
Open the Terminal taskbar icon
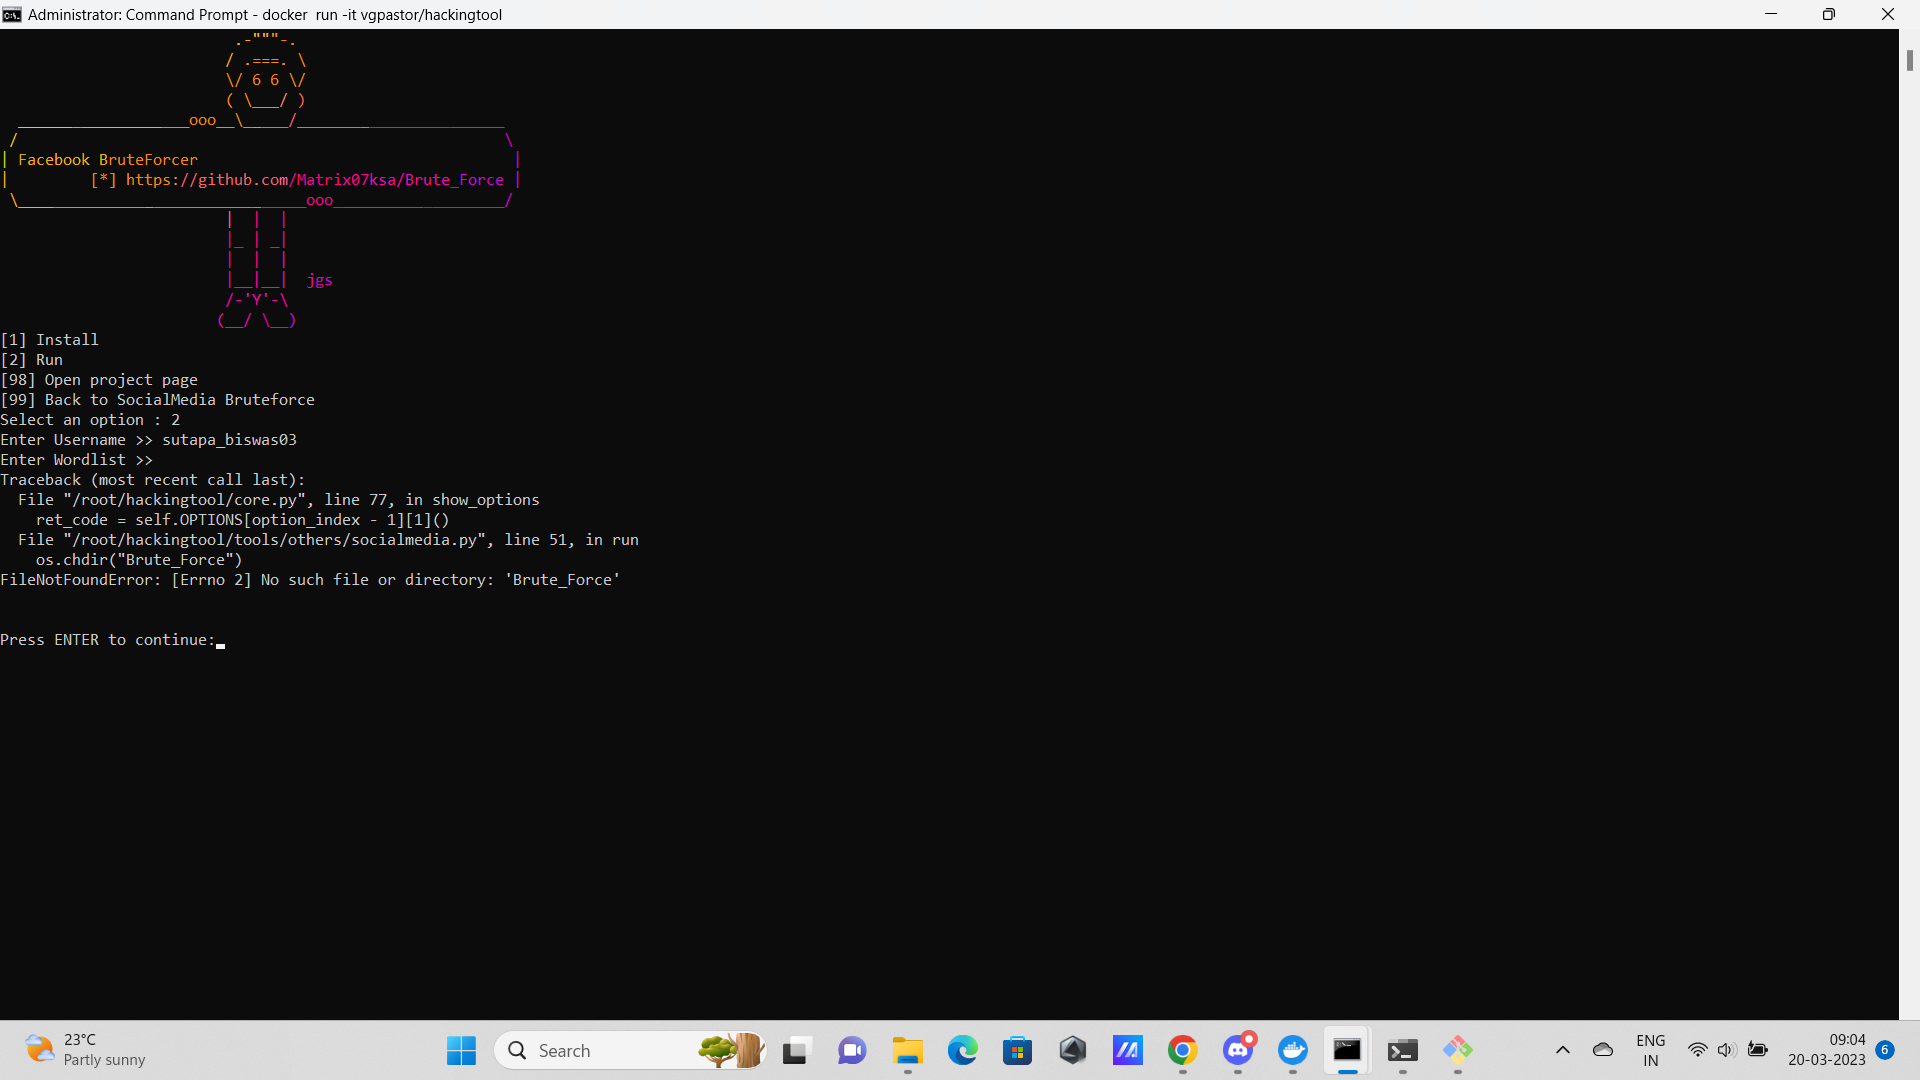click(1403, 1050)
